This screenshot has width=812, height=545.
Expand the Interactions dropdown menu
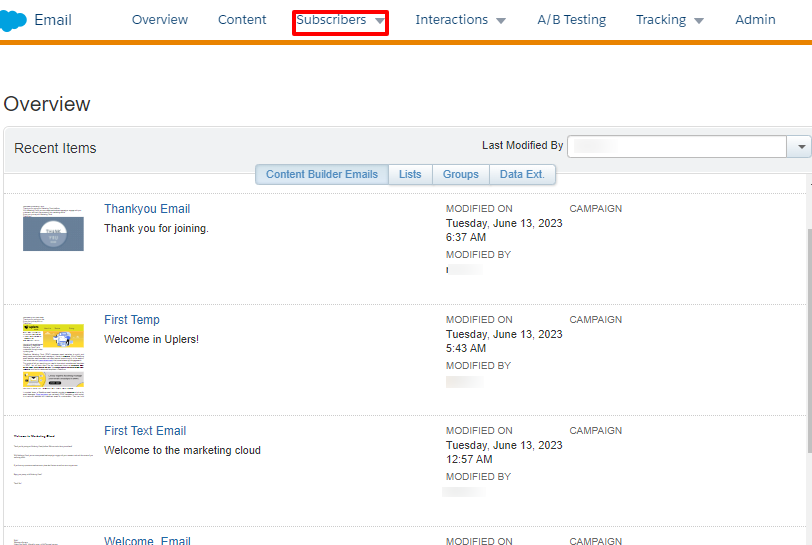tap(460, 20)
